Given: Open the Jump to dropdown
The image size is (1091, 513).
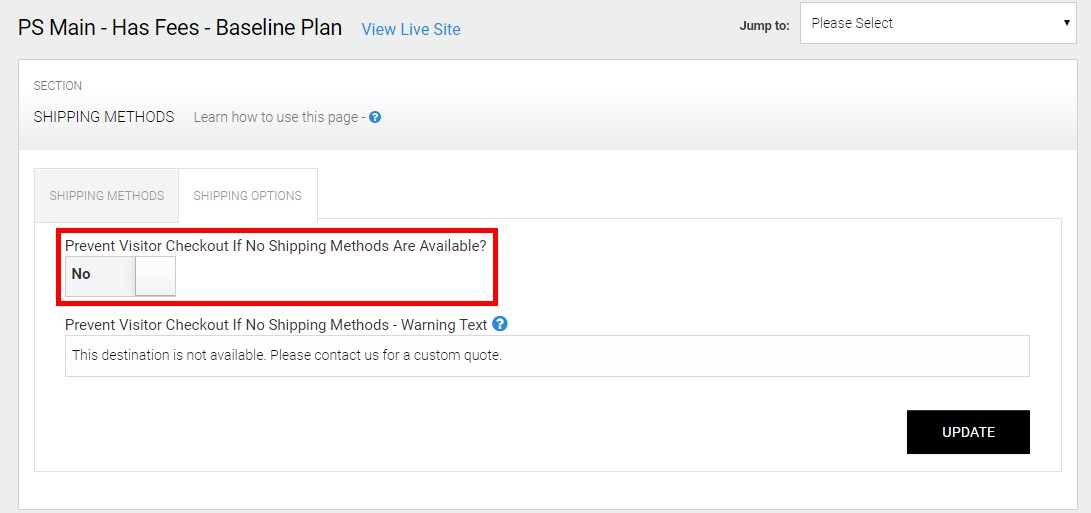Looking at the screenshot, I should pos(938,24).
